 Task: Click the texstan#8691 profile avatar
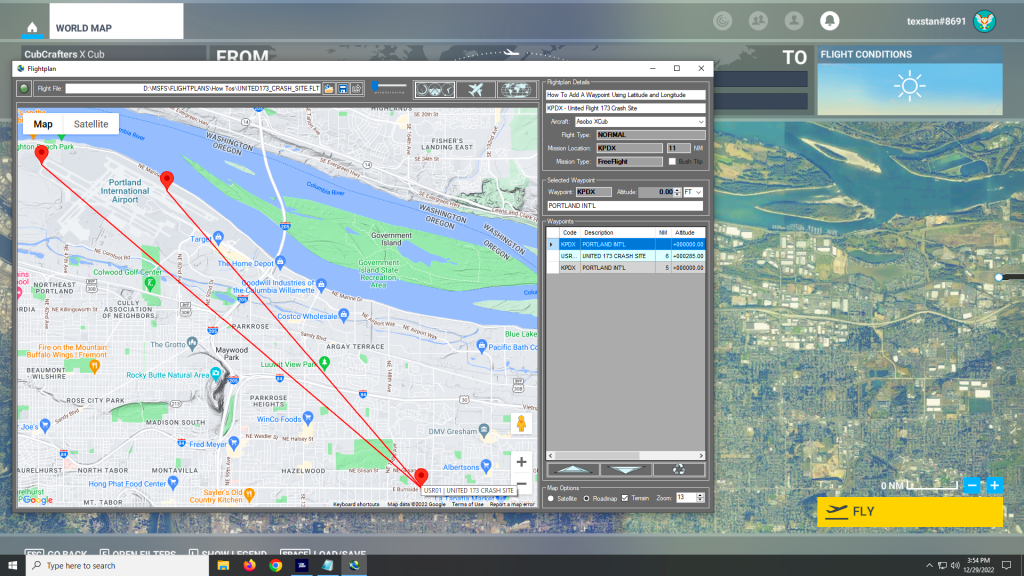tap(984, 21)
